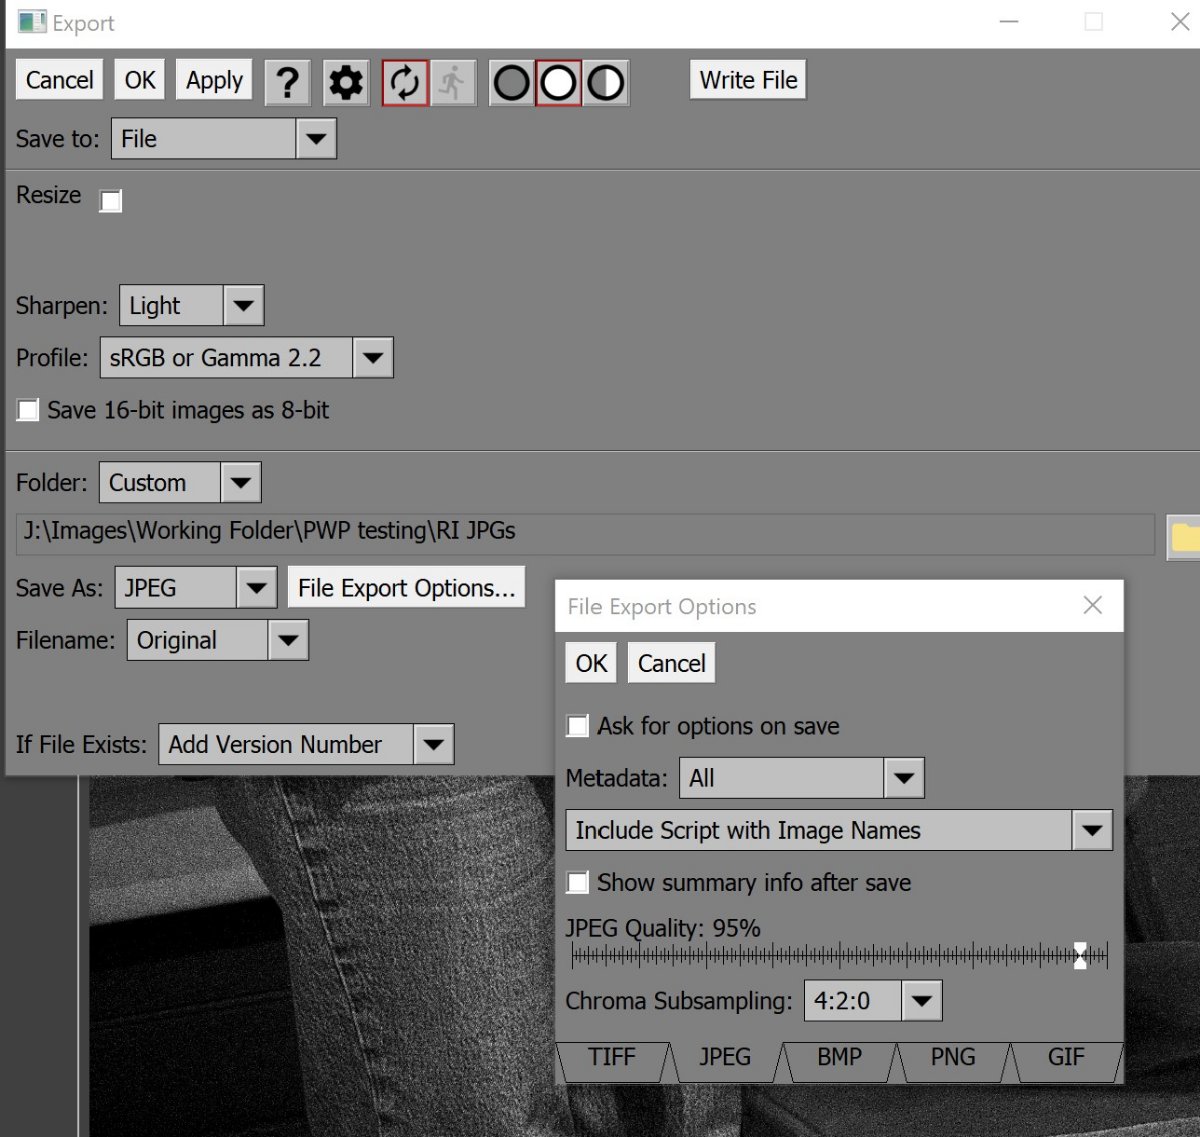1200x1137 pixels.
Task: Click the running figure icon
Action: [x=453, y=82]
